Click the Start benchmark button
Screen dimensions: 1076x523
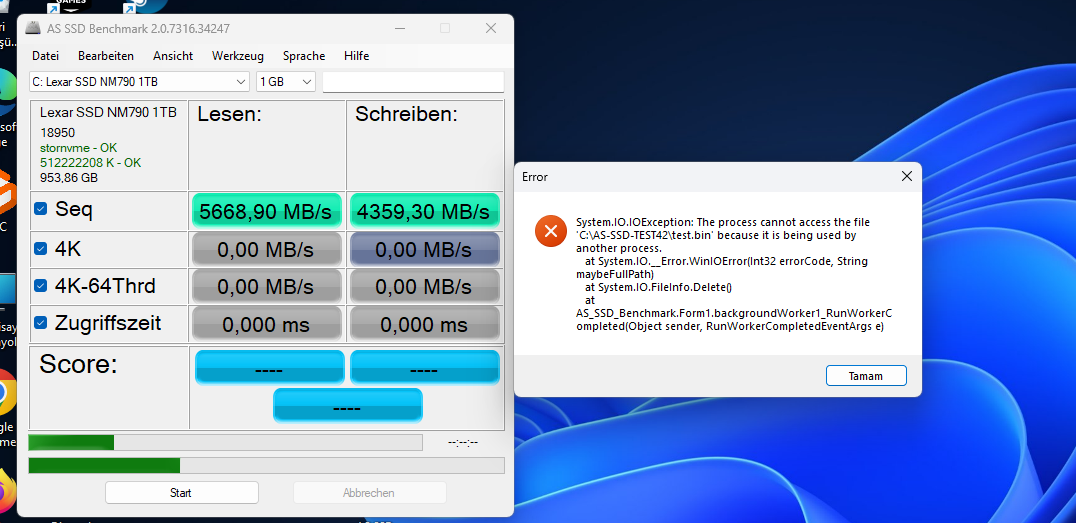coord(181,493)
